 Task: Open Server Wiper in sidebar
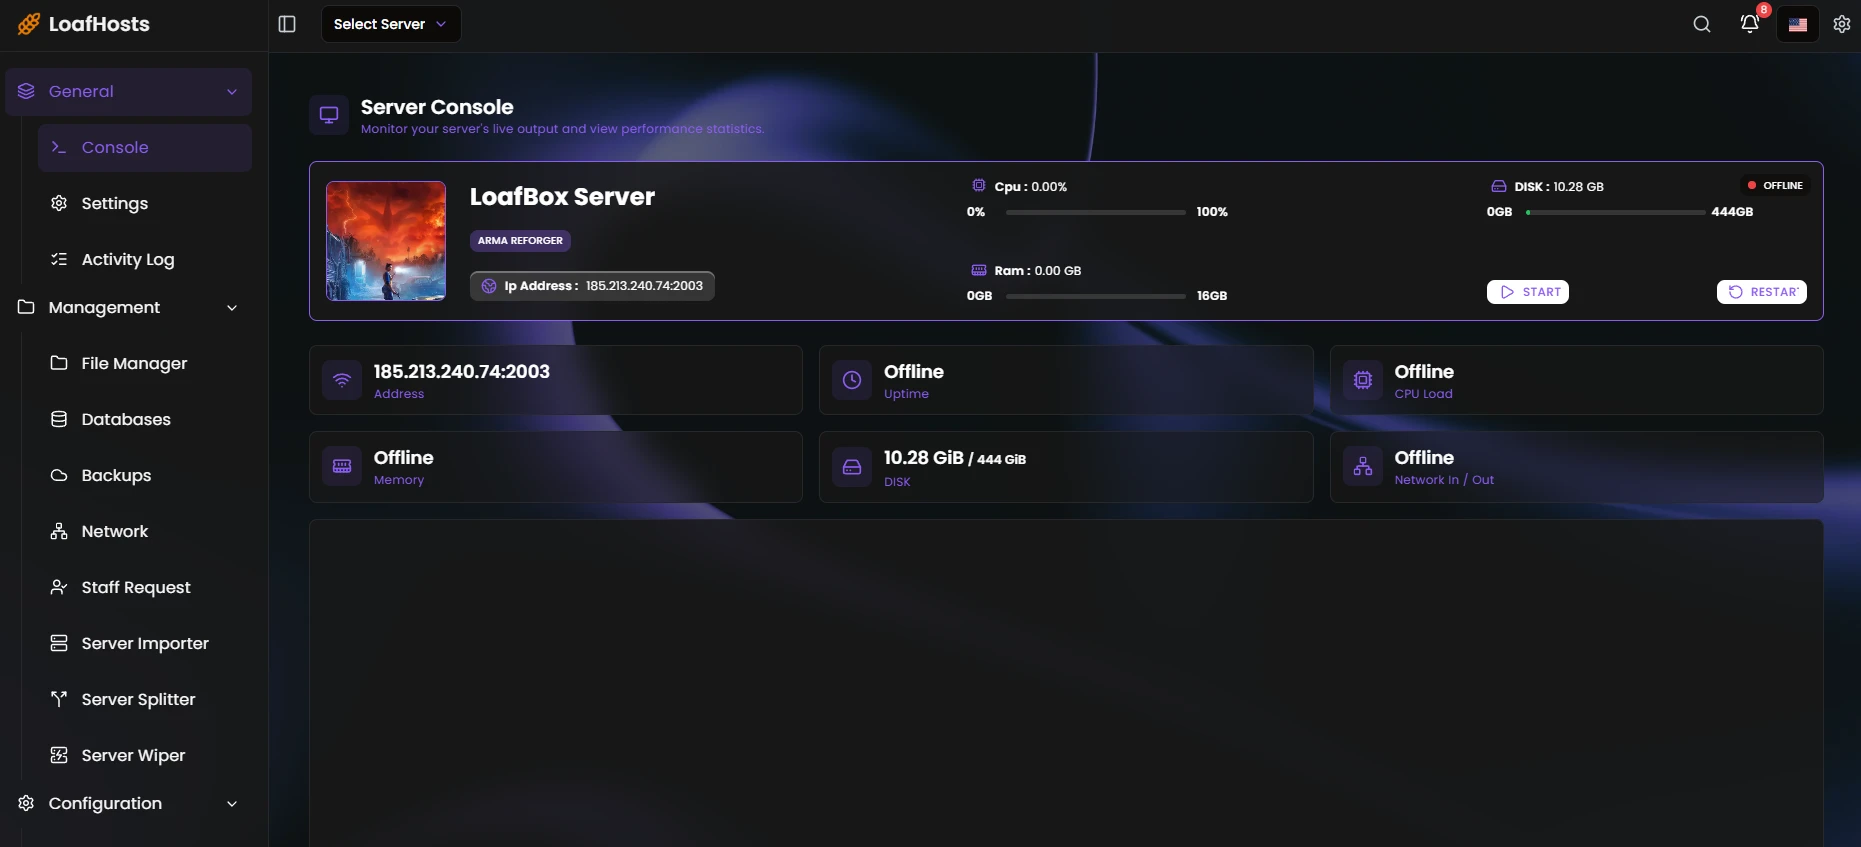133,755
